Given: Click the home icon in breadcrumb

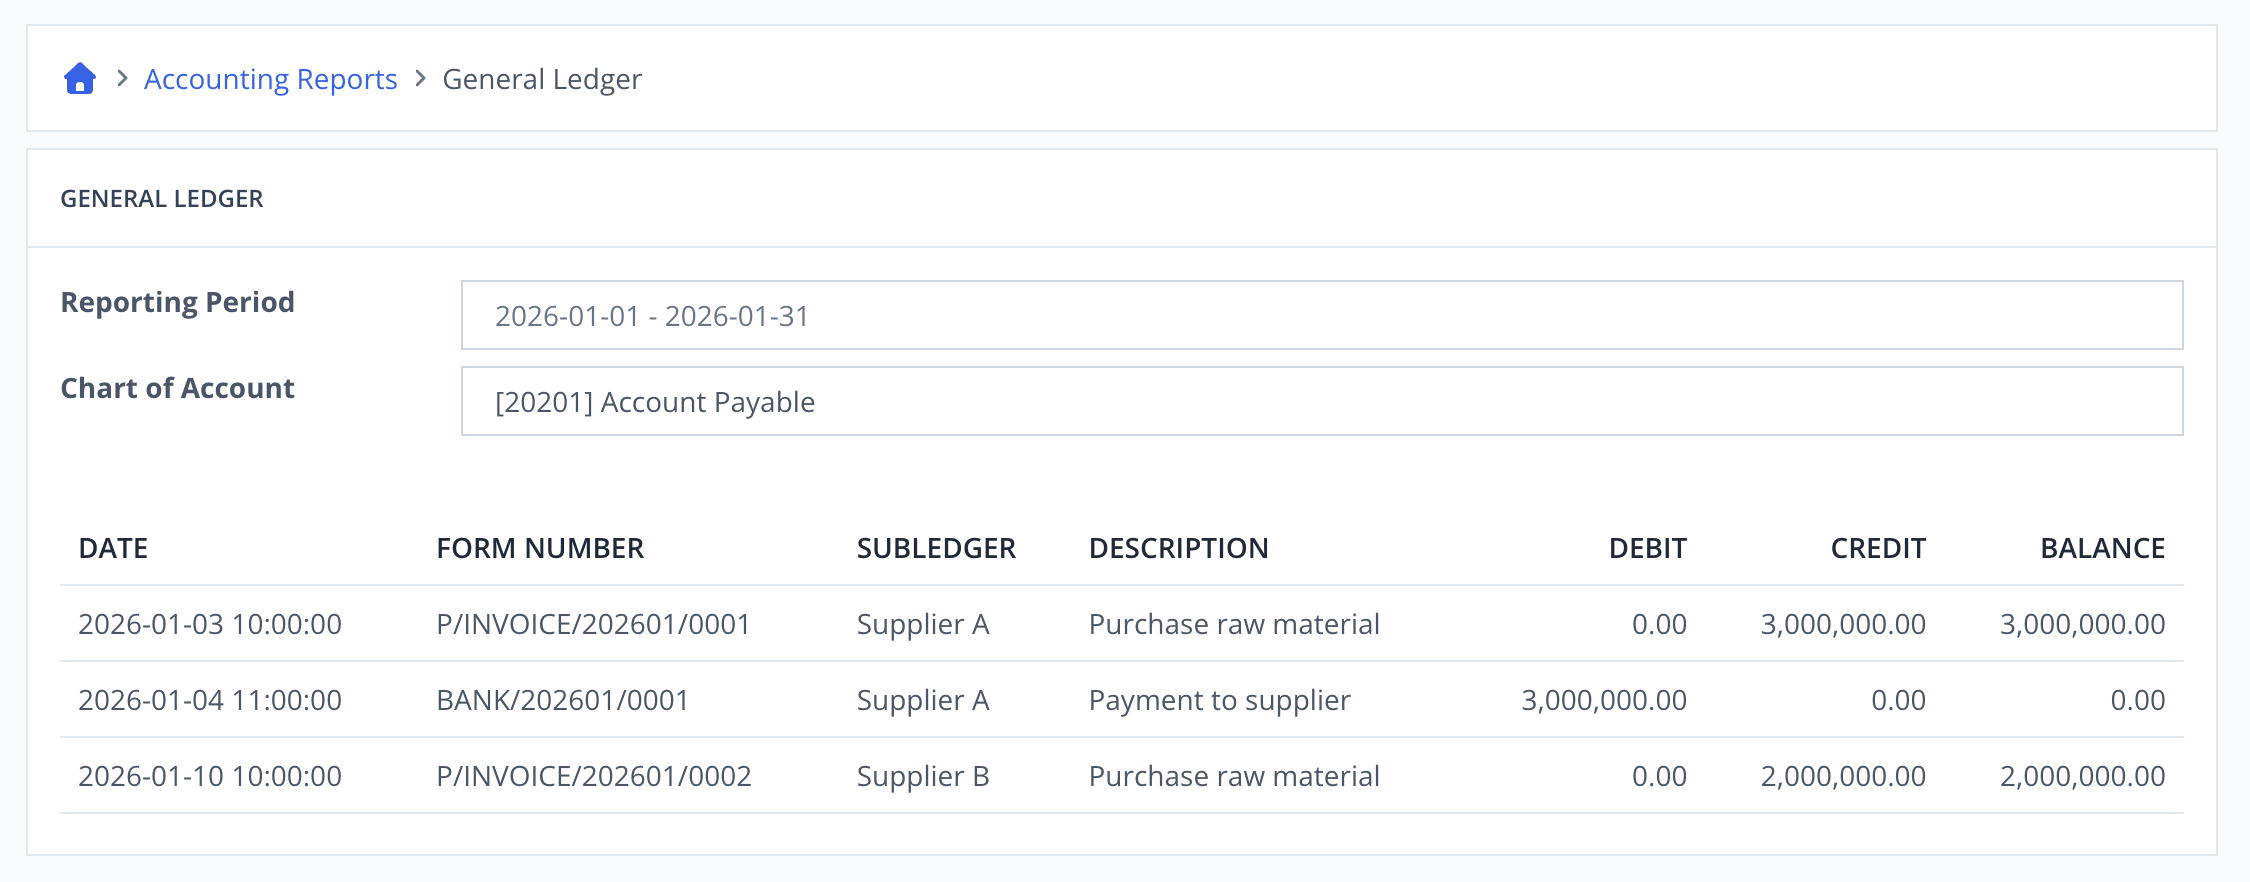Looking at the screenshot, I should click(x=80, y=78).
